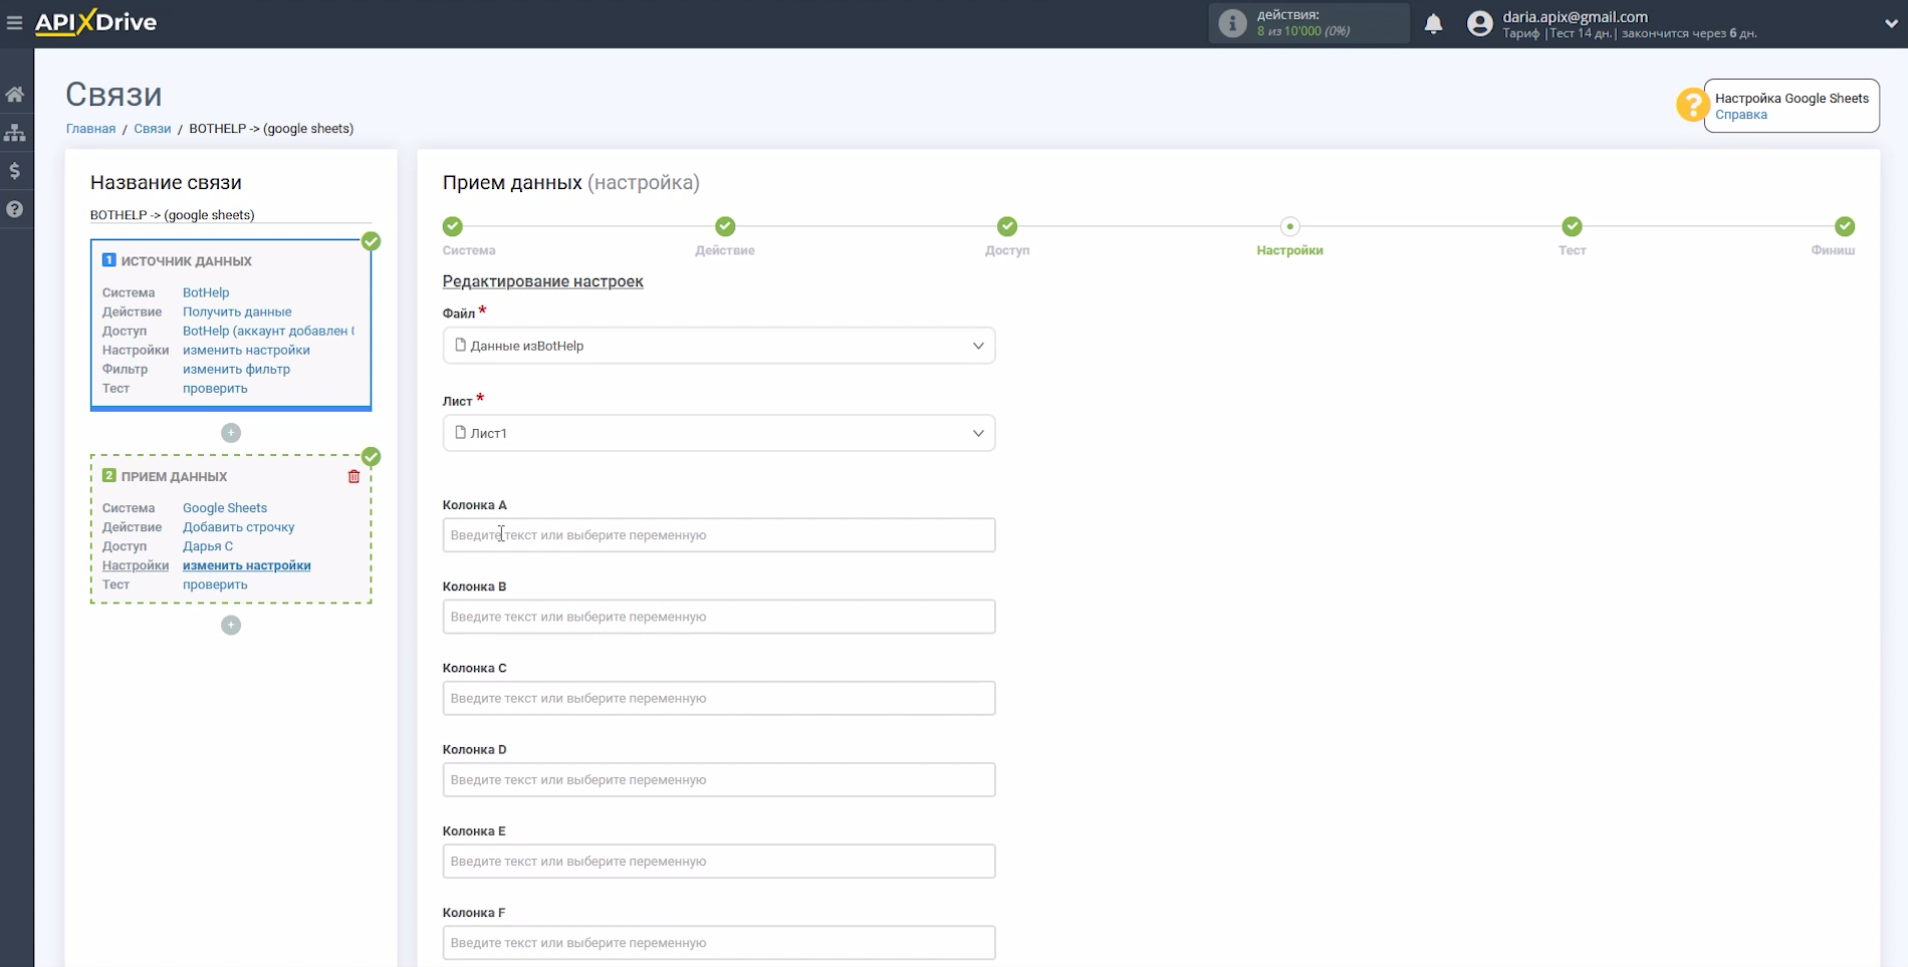Image resolution: width=1908 pixels, height=967 pixels.
Task: Click the Колонка C input field
Action: coord(719,698)
